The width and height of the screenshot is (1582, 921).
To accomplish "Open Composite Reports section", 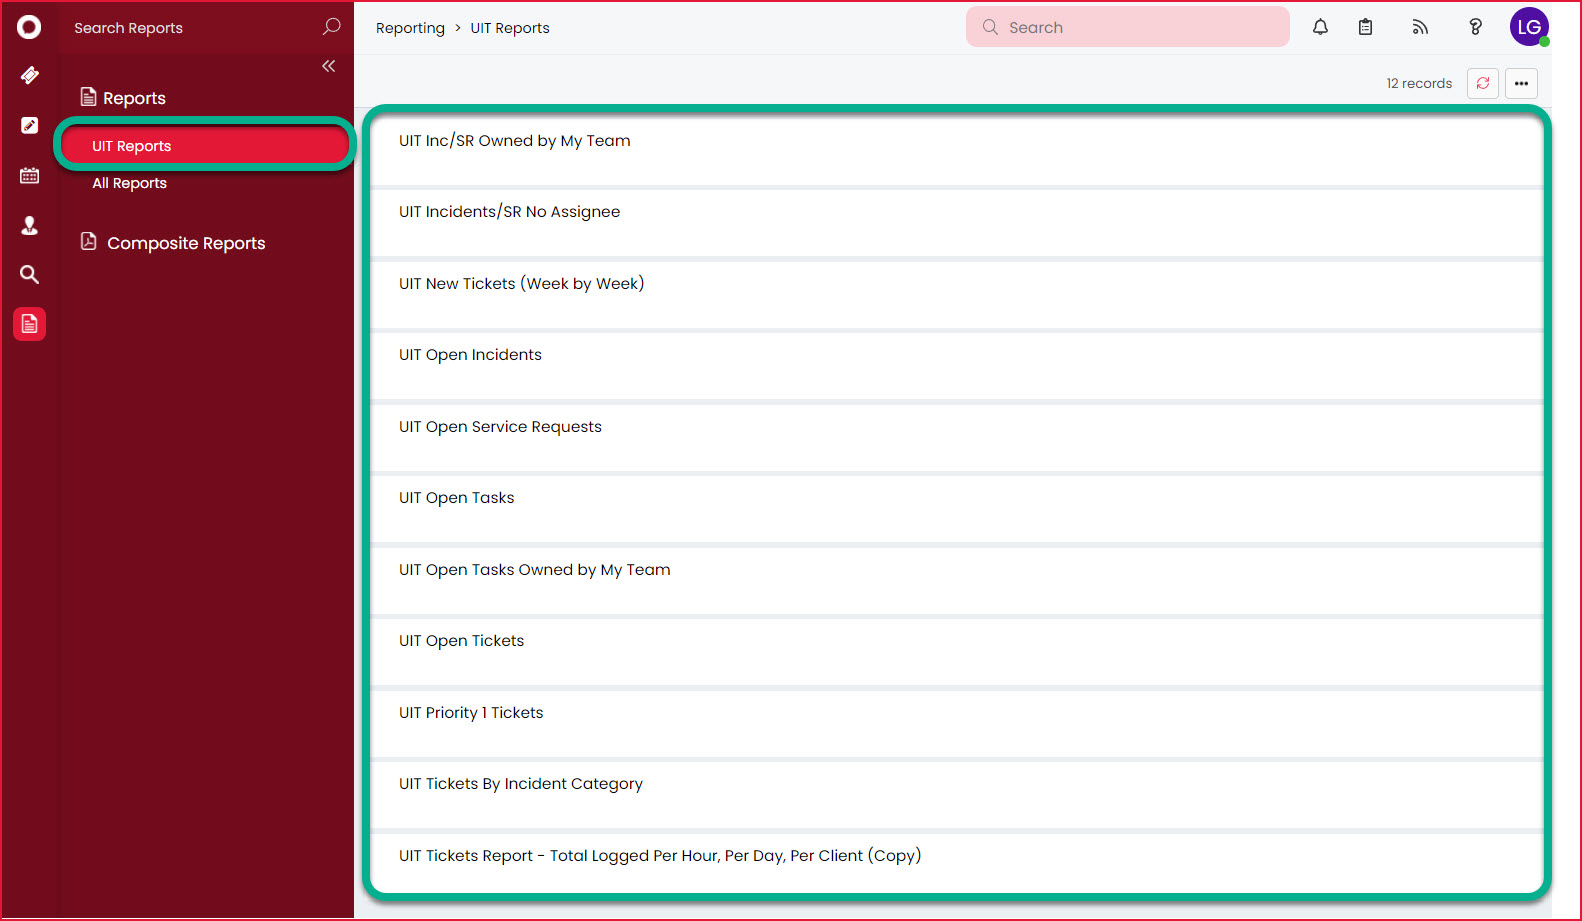I will click(186, 243).
